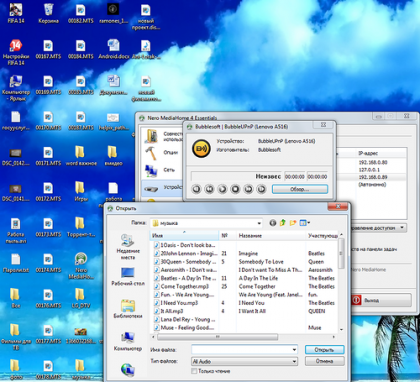
Task: Select the file Beatles - A Day In The ...
Action: click(x=185, y=278)
